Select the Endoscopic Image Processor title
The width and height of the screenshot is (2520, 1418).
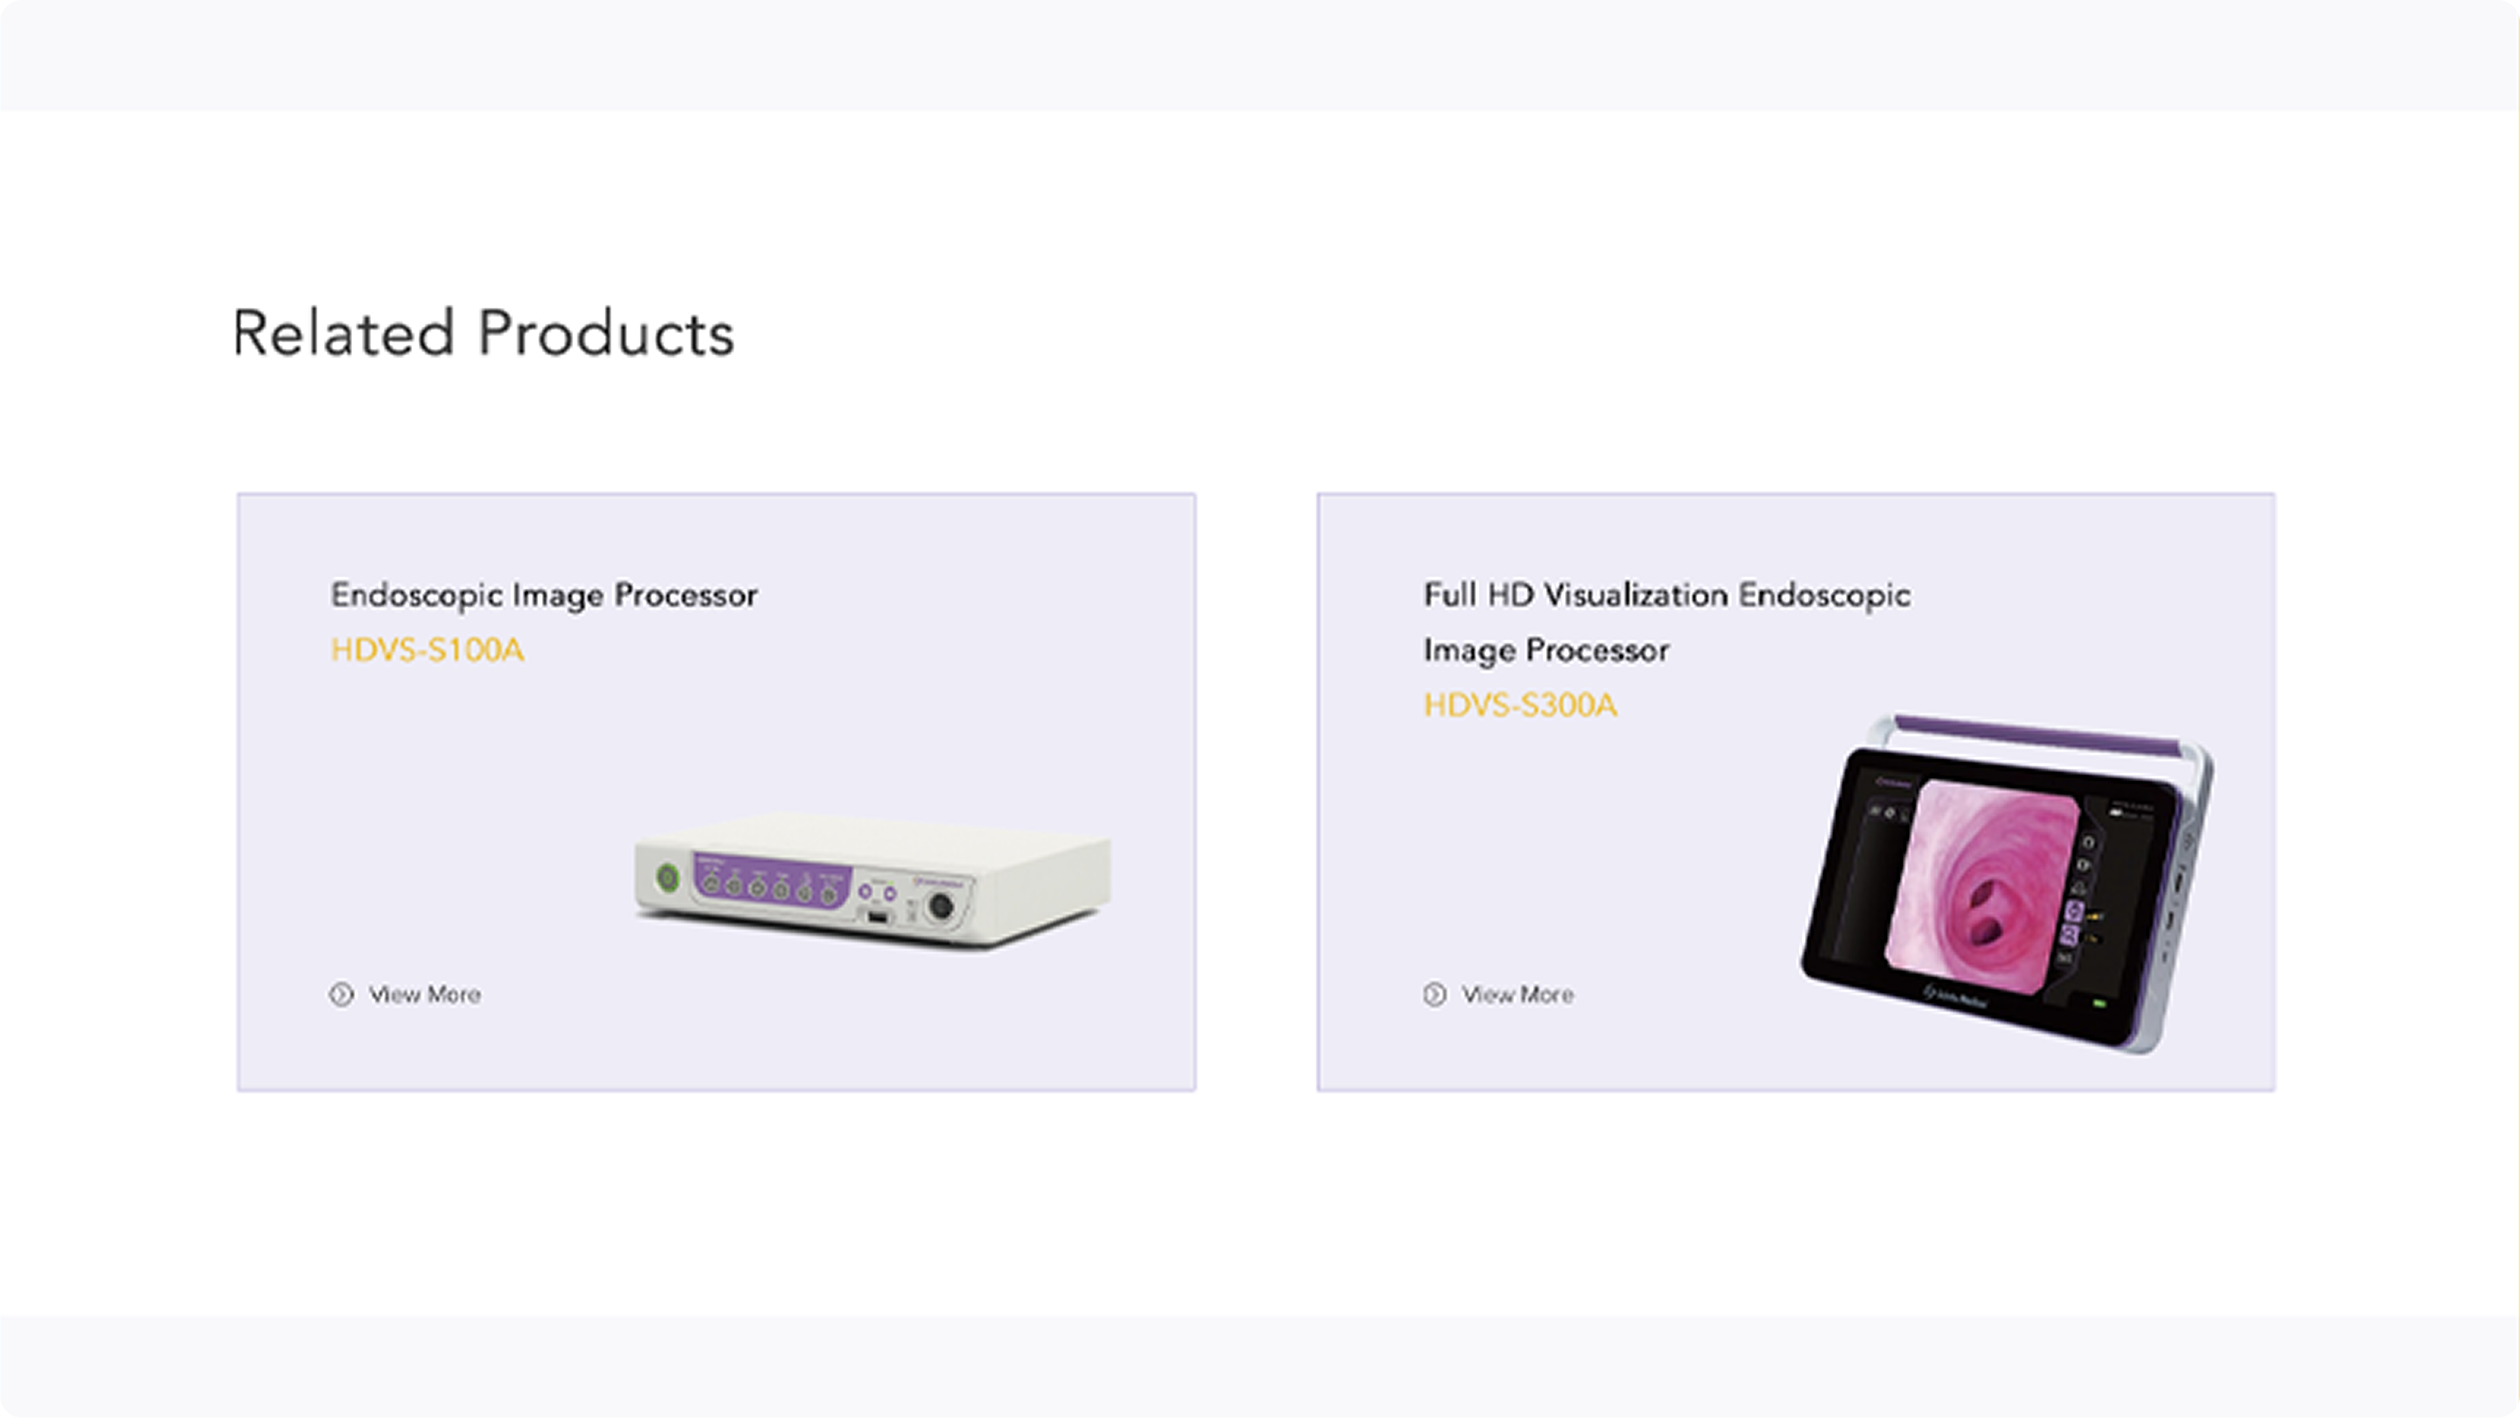click(x=544, y=595)
